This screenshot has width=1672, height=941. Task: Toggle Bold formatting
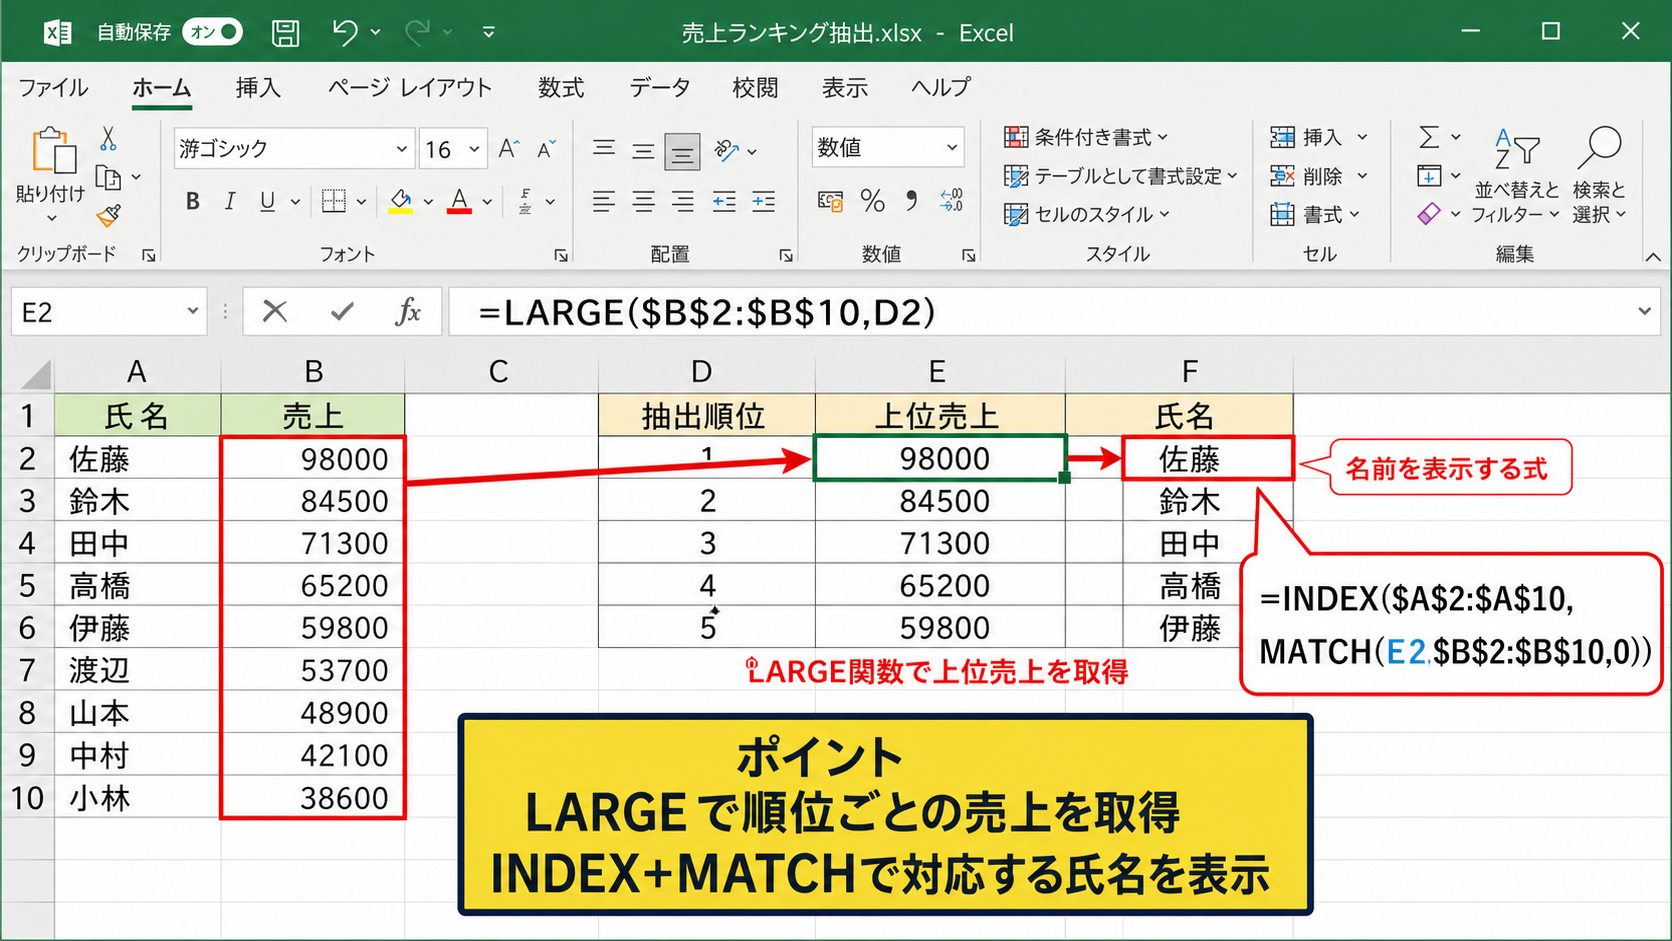point(192,201)
